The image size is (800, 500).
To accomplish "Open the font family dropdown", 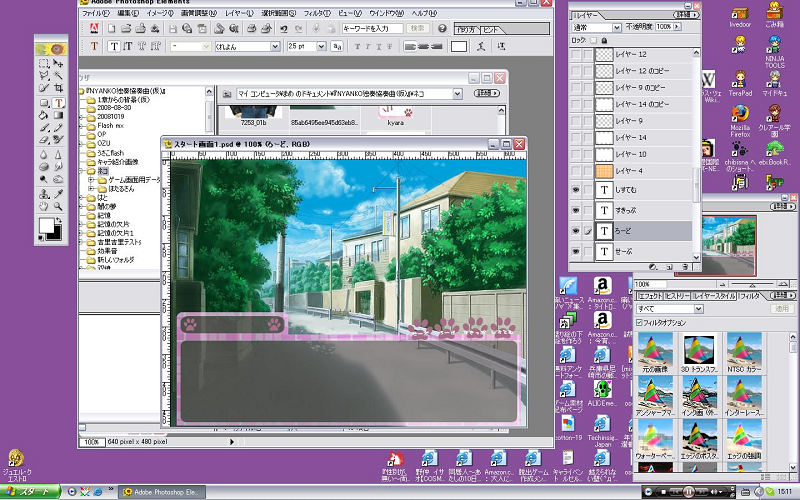I will [274, 46].
